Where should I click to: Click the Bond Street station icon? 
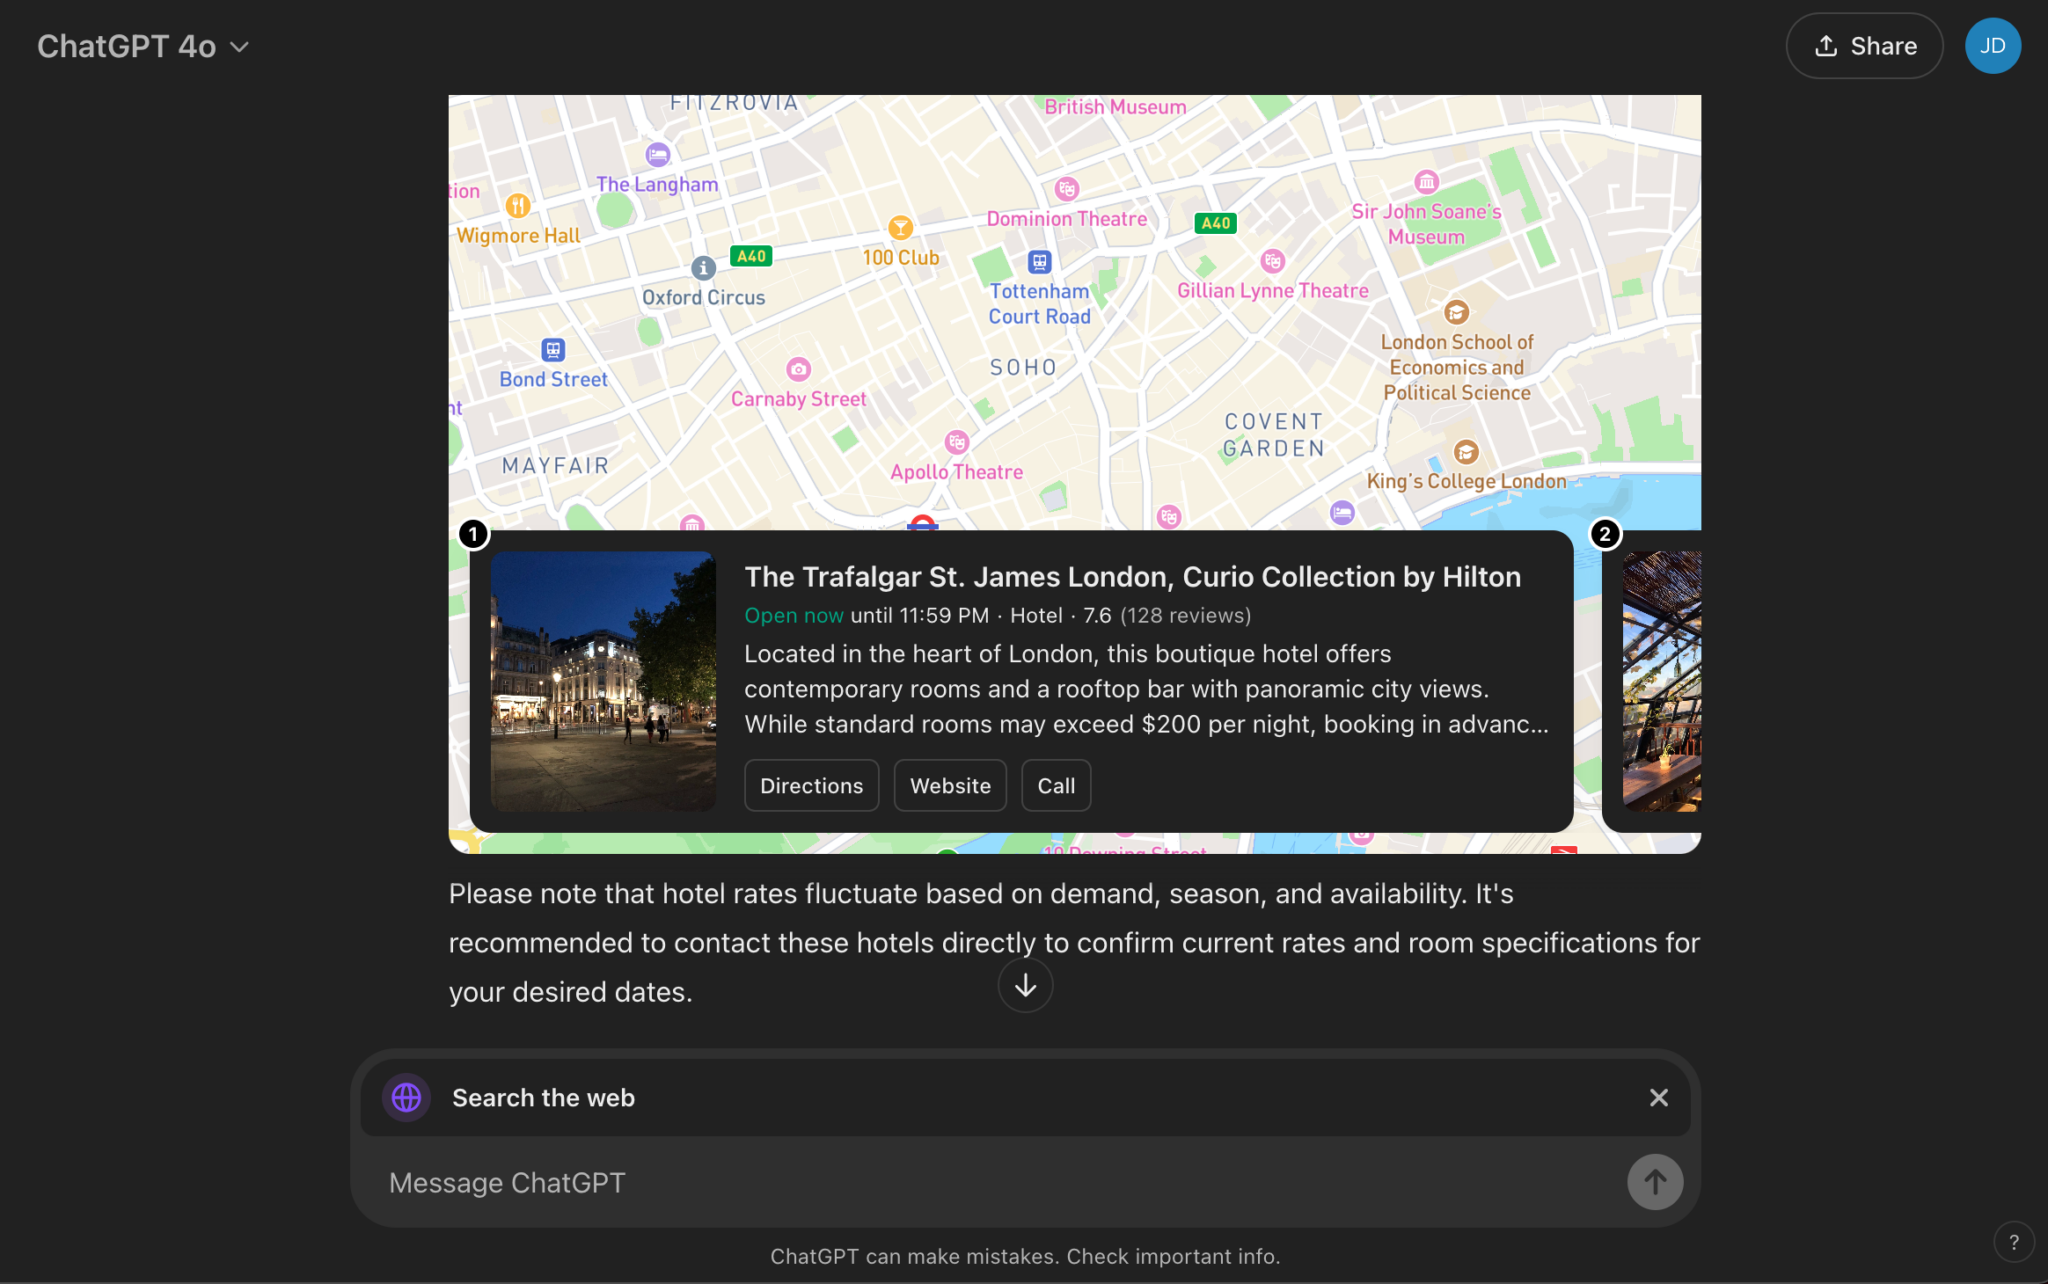pos(553,350)
